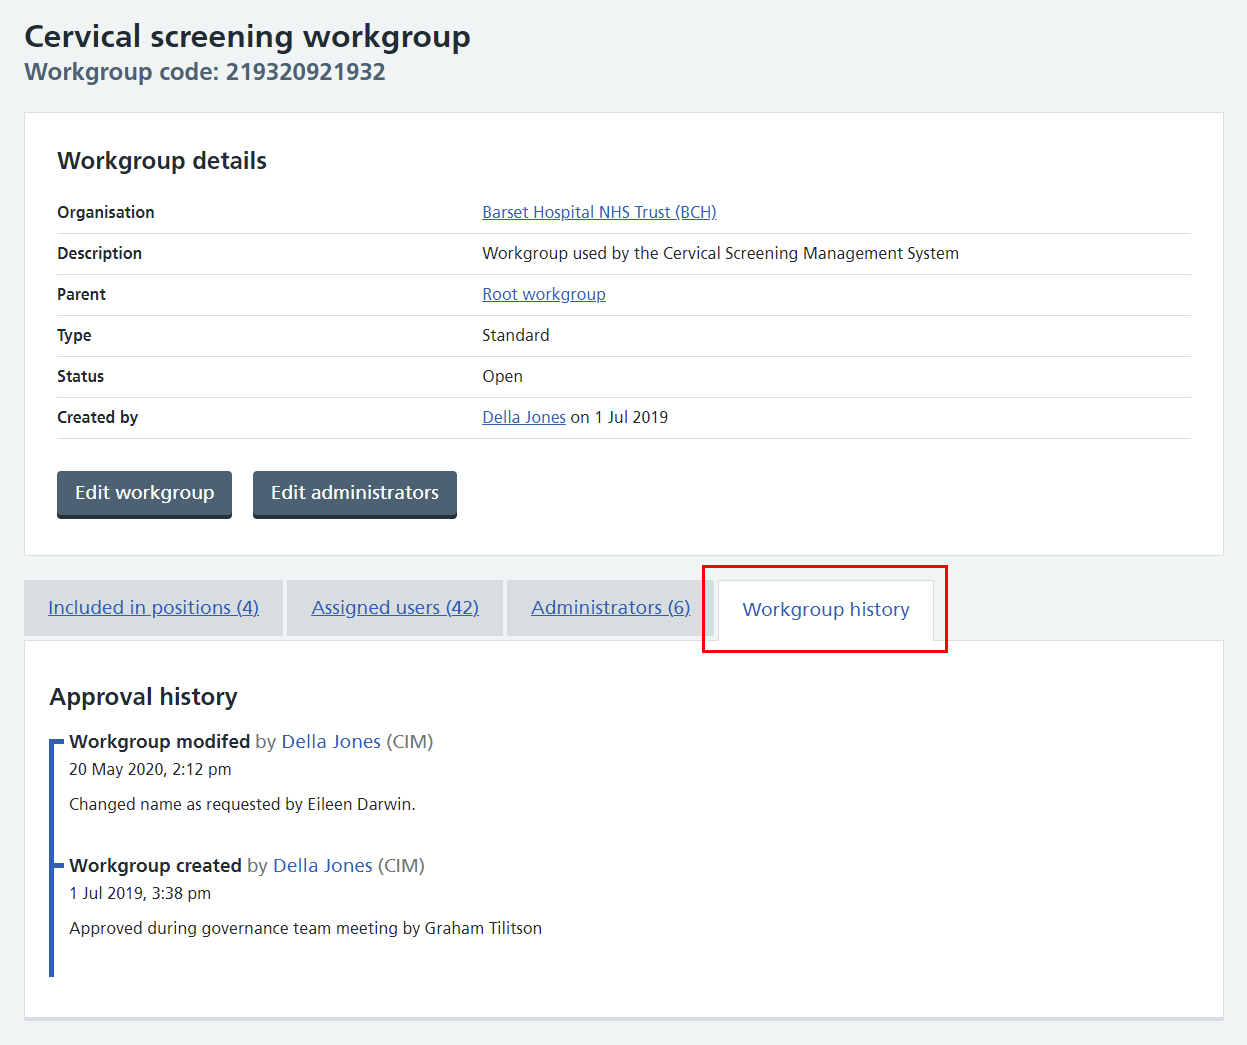Viewport: 1247px width, 1045px height.
Task: Click the note about Graham Tilitson's approval
Action: click(305, 928)
